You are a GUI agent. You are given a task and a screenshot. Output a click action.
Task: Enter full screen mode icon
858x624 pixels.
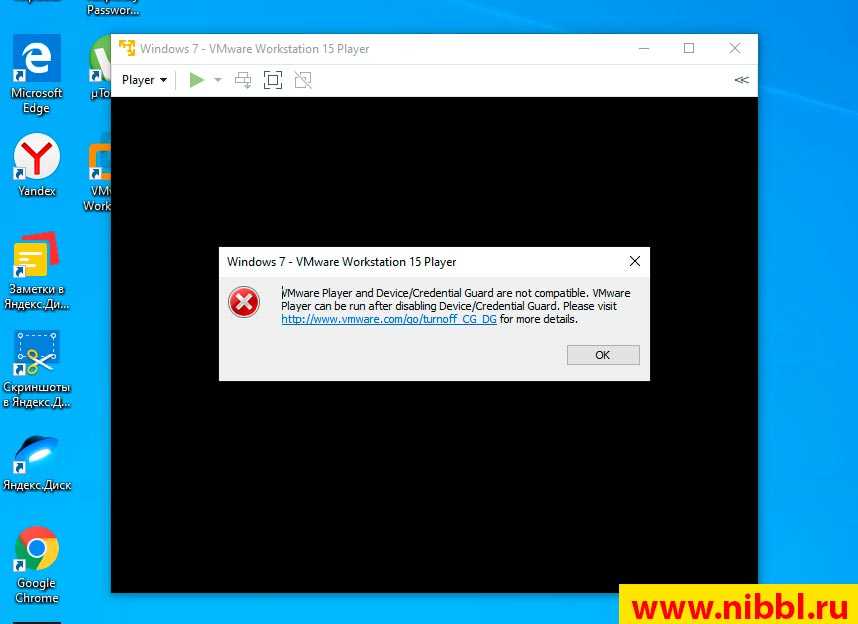click(x=273, y=80)
